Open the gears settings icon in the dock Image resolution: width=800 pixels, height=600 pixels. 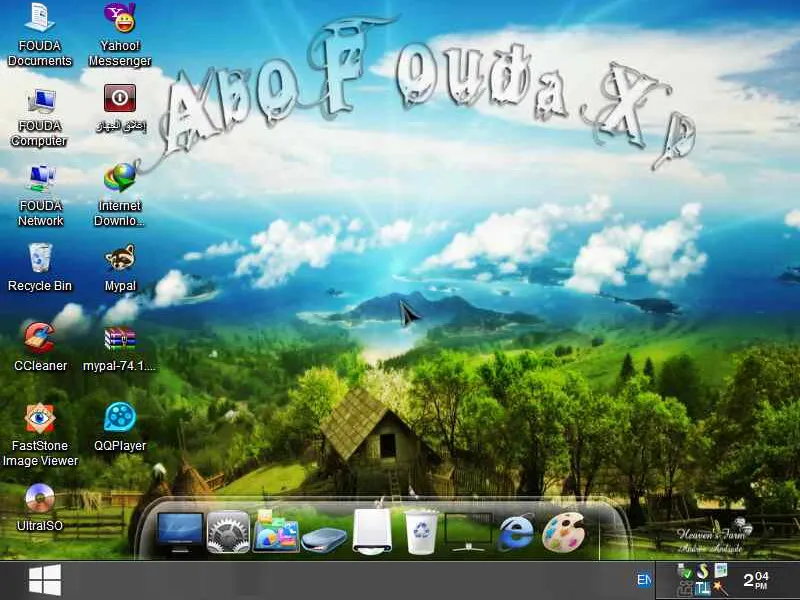click(x=228, y=532)
